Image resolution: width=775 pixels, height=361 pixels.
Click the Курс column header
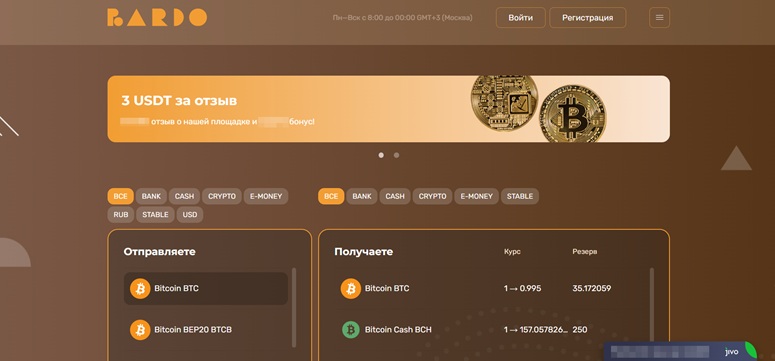[x=512, y=252]
